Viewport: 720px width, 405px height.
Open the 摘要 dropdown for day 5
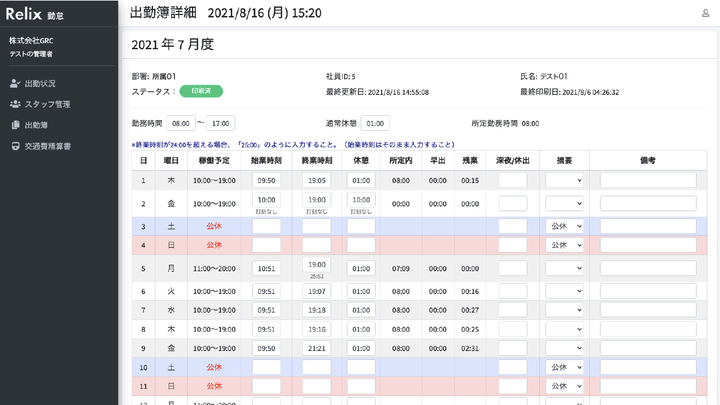tap(564, 268)
